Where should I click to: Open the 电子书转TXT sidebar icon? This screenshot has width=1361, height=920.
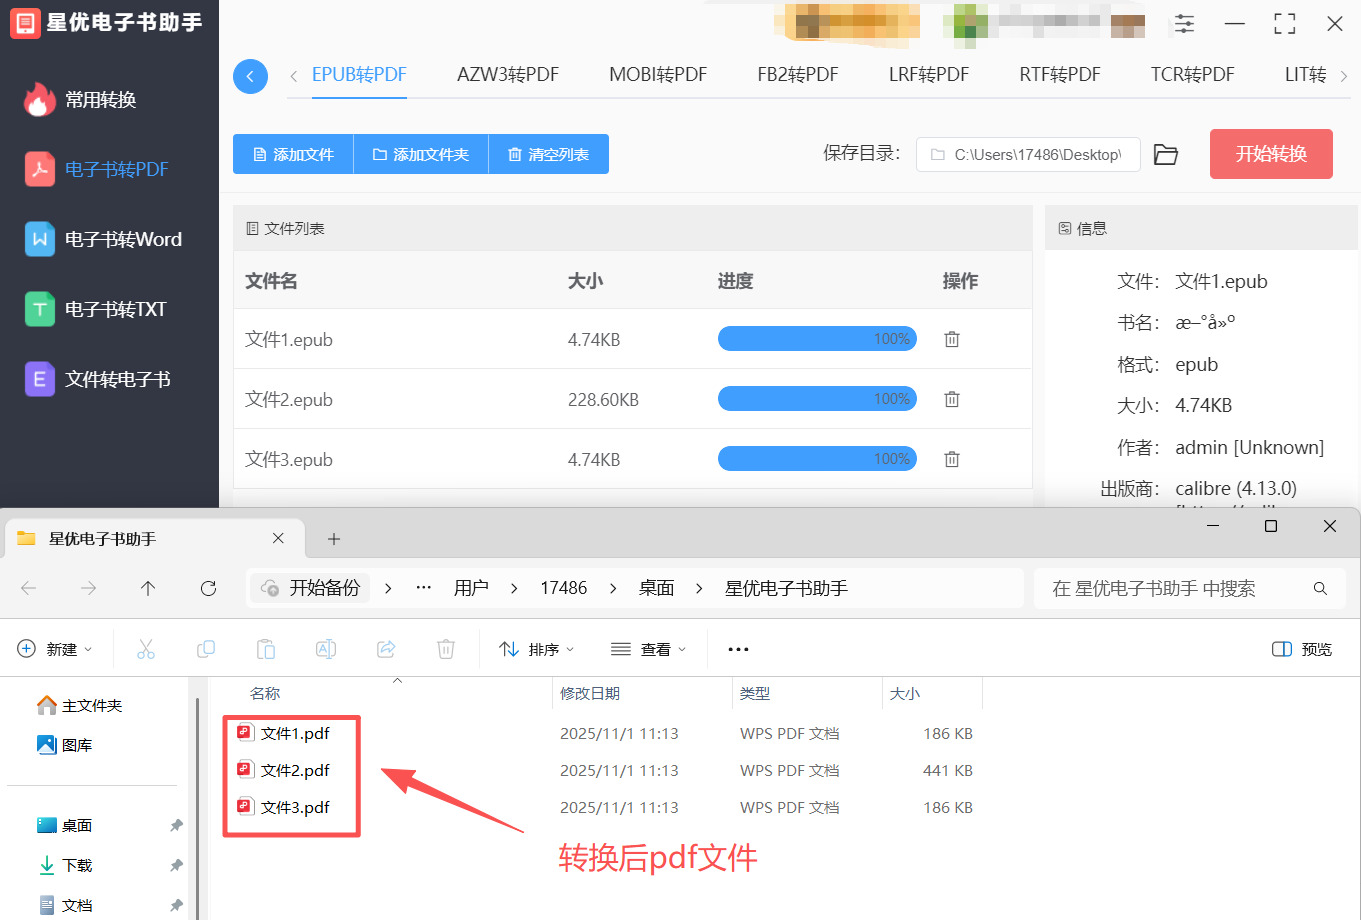coord(40,309)
